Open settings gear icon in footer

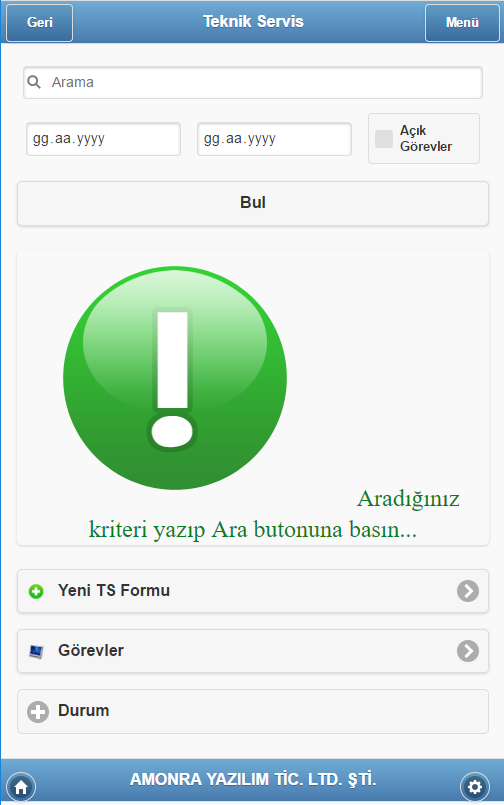click(x=475, y=786)
